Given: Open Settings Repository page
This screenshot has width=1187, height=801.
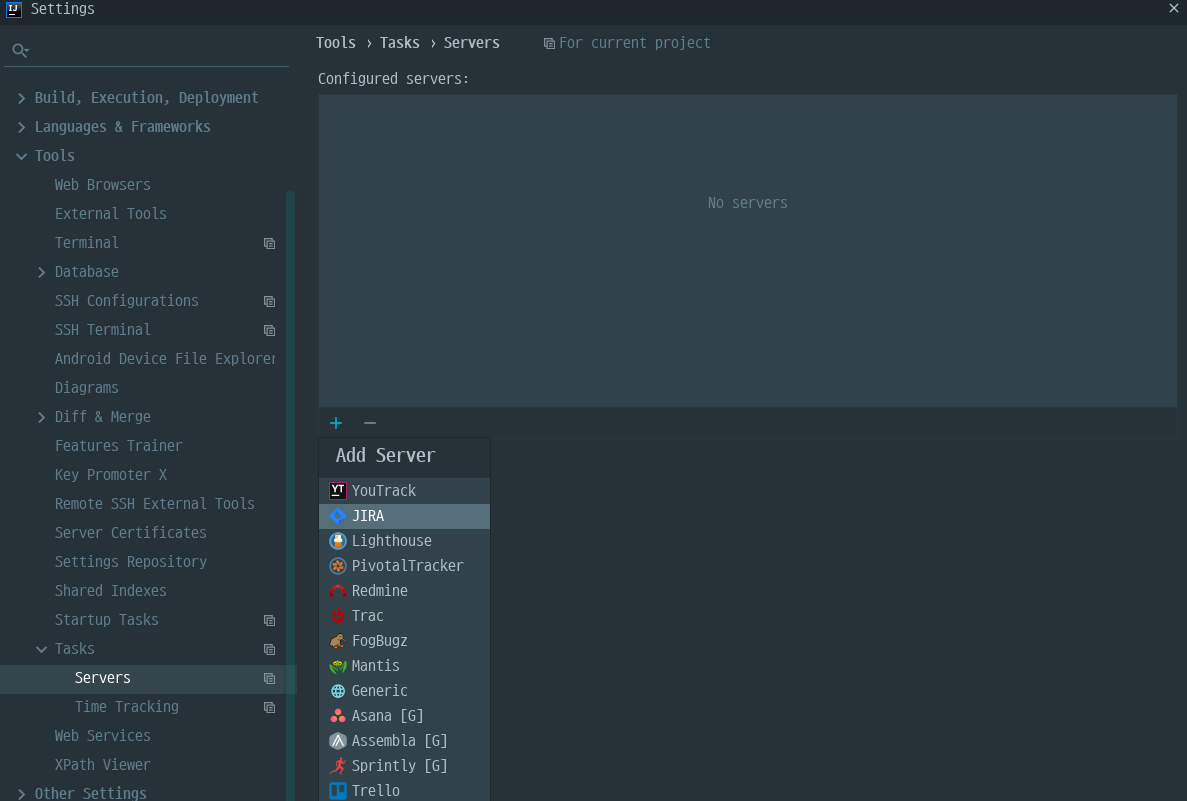Looking at the screenshot, I should point(130,562).
